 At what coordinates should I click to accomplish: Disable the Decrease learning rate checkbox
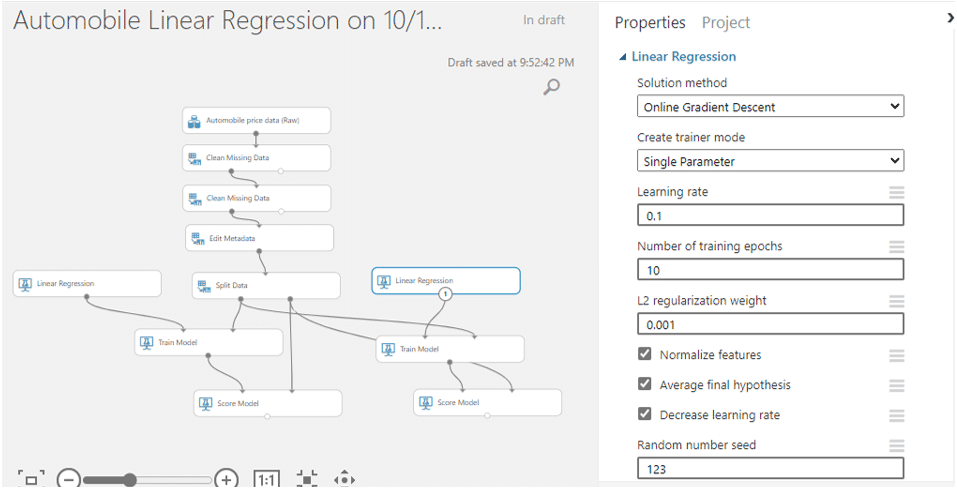pos(645,414)
